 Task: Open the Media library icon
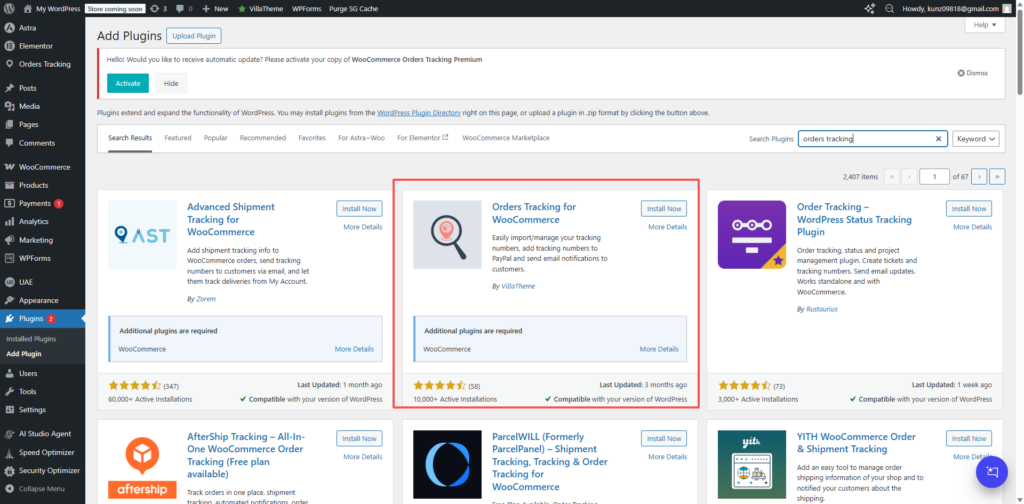9,106
